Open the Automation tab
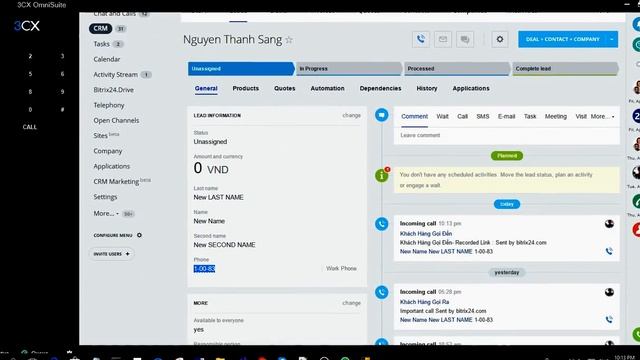 tap(327, 89)
